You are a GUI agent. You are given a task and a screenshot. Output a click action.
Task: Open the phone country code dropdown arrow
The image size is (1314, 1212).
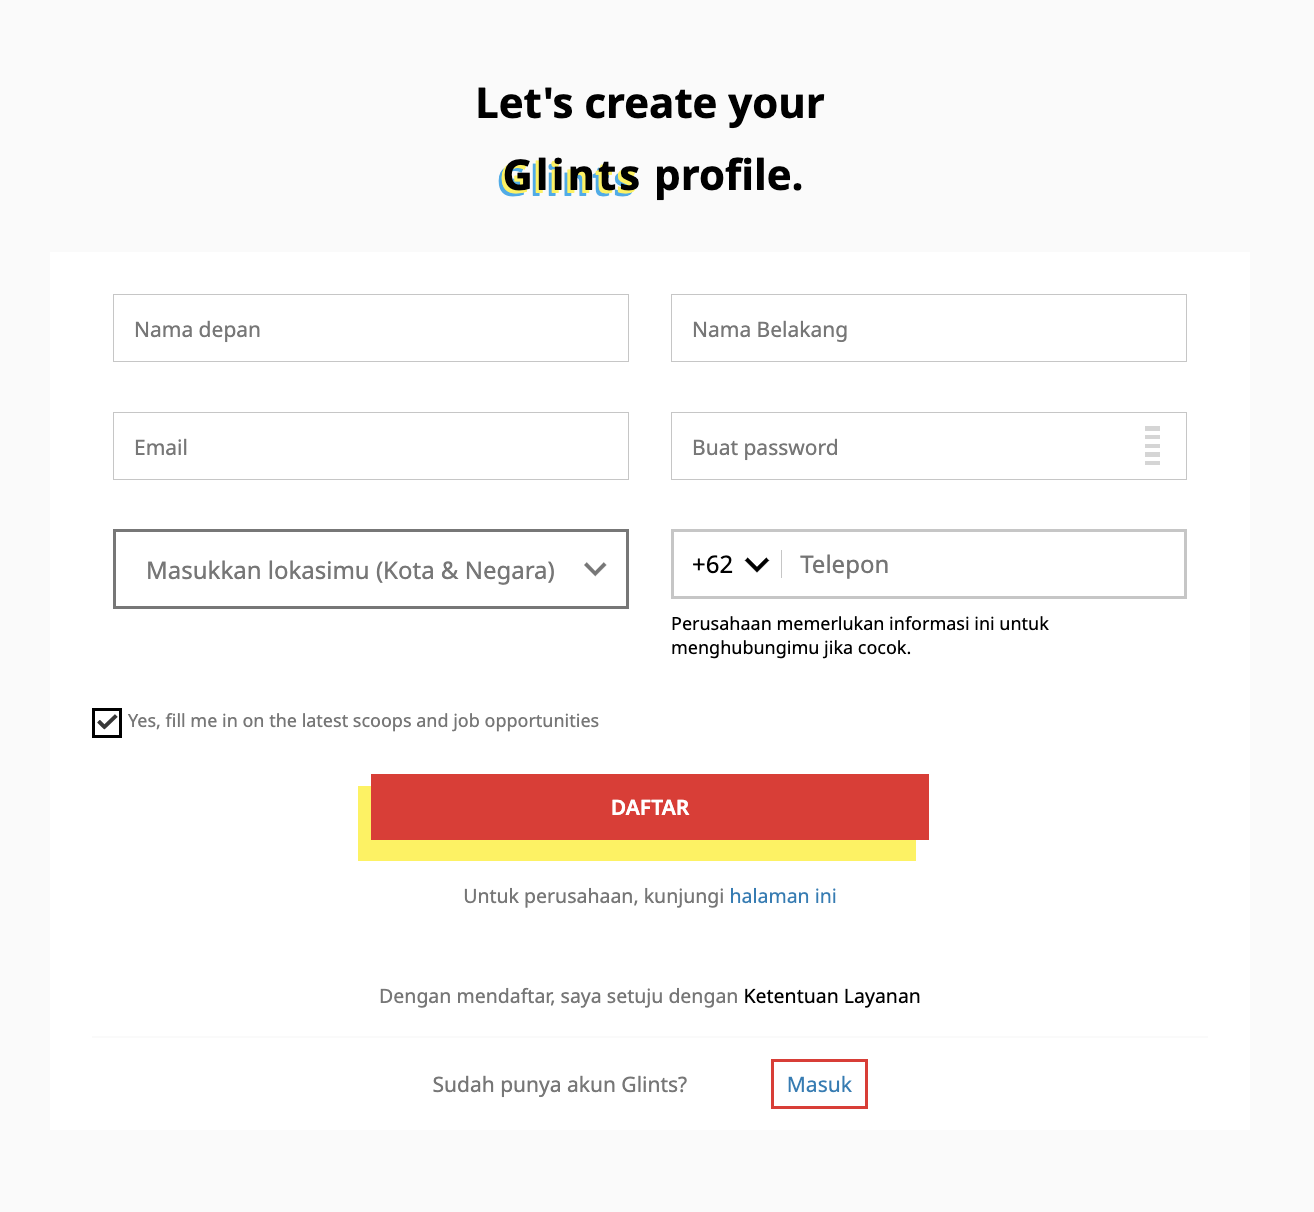pos(758,564)
